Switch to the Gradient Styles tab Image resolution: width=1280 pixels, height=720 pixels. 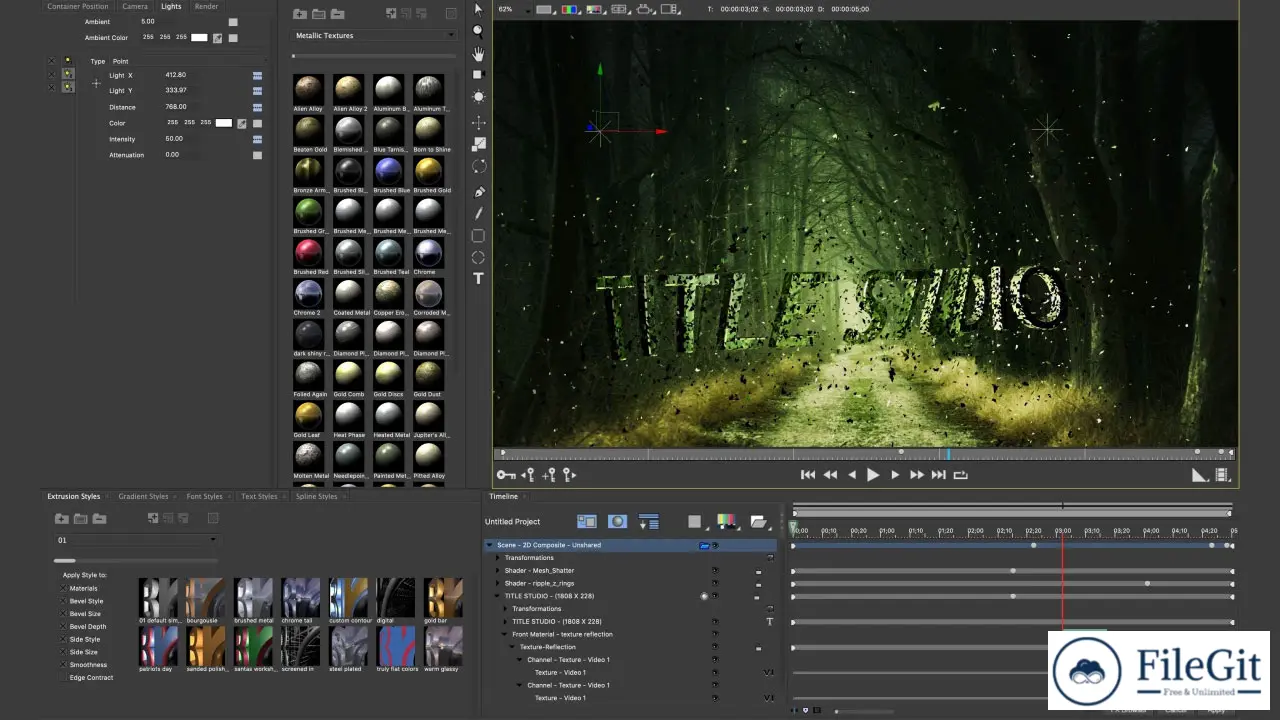point(143,496)
